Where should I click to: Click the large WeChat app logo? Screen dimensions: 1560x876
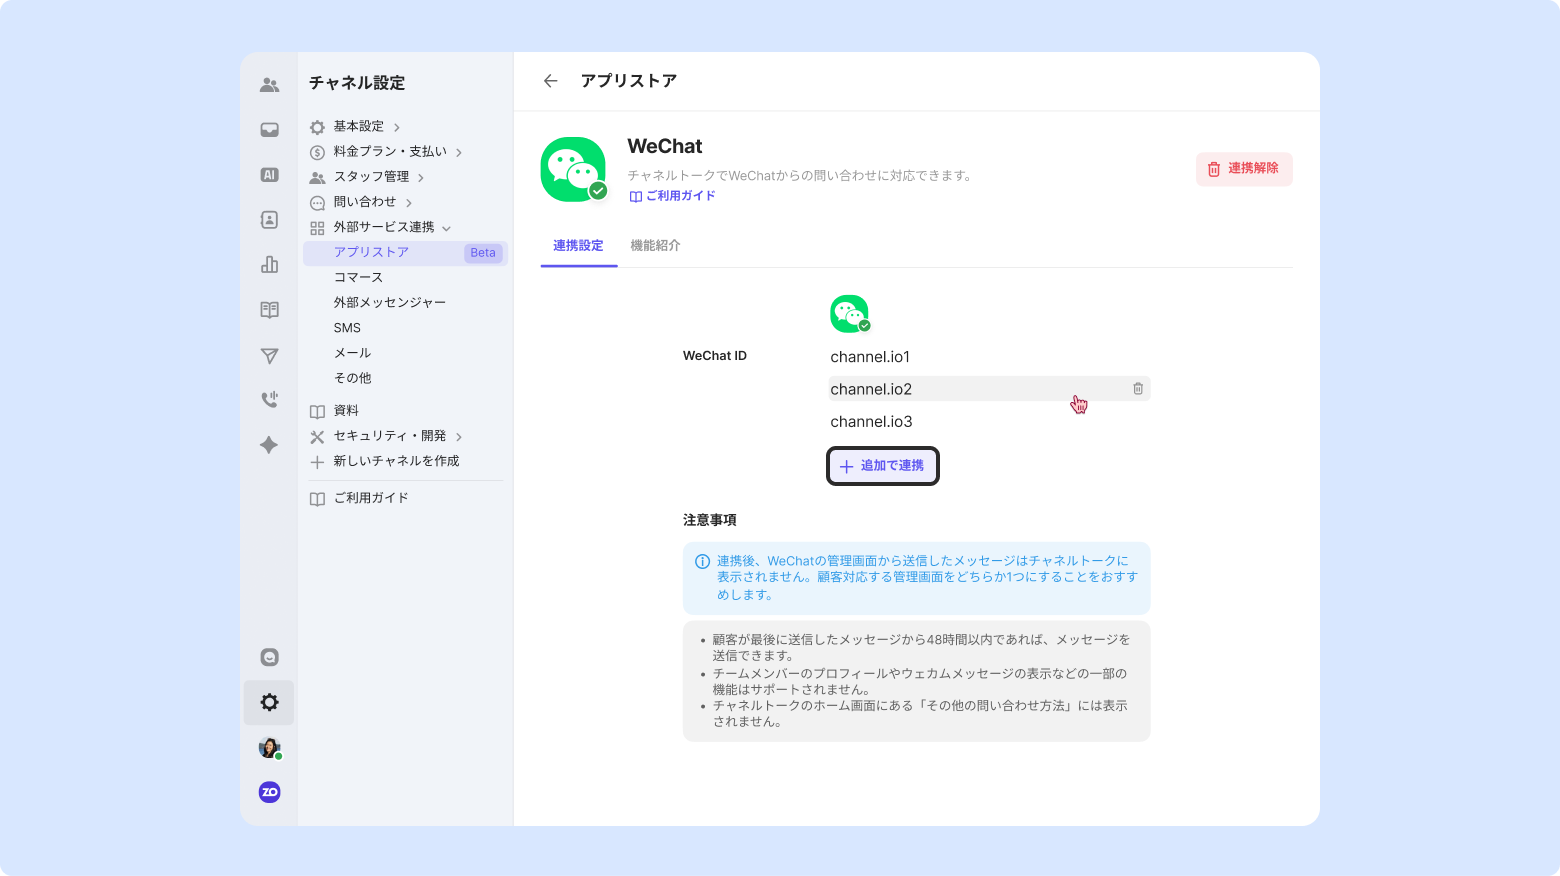[x=573, y=169]
